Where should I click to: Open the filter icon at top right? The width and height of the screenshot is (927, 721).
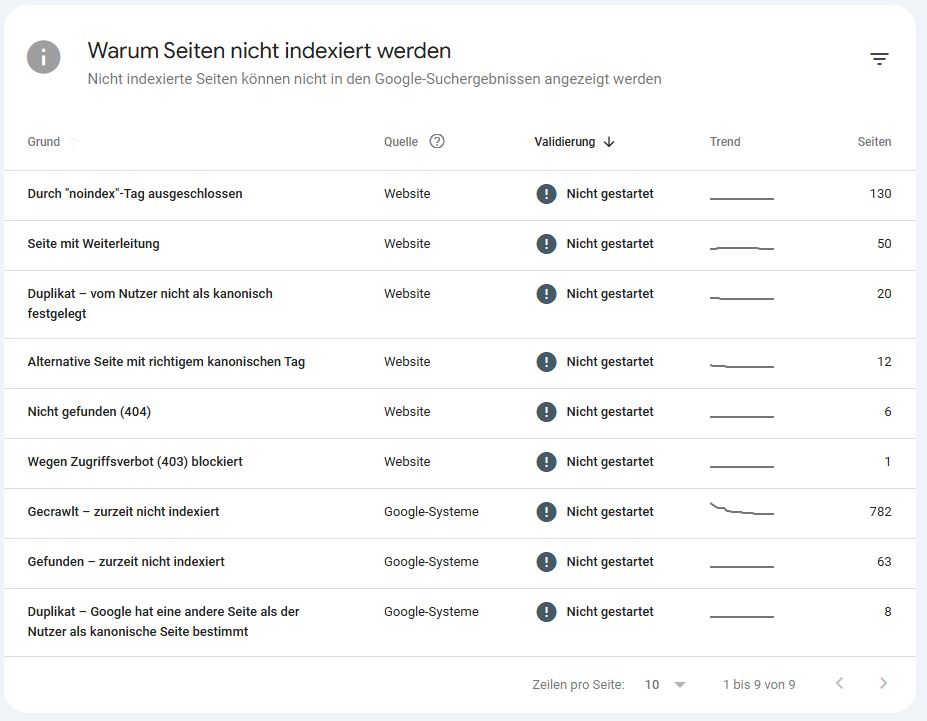click(x=879, y=59)
